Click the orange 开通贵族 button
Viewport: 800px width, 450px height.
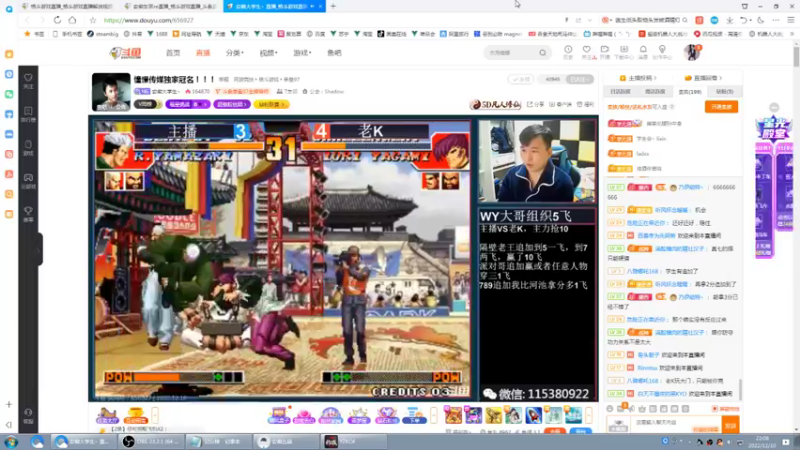721,107
